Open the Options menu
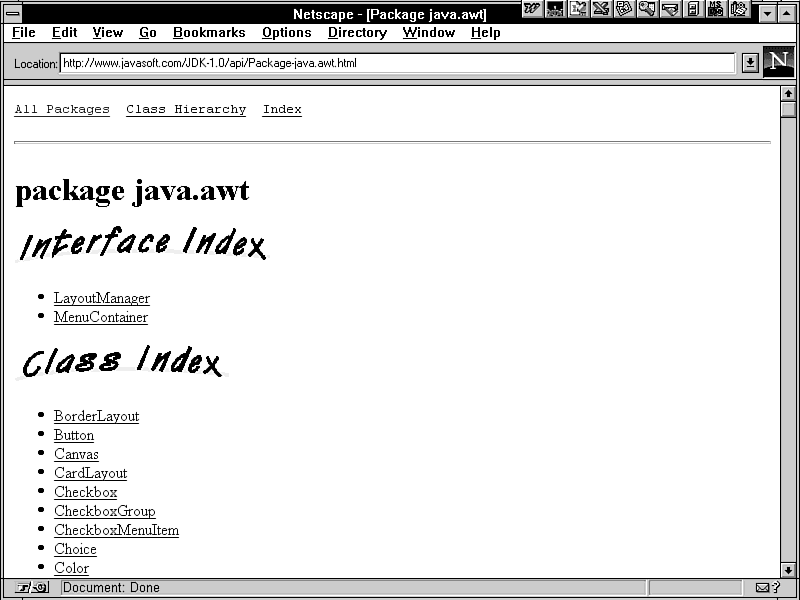This screenshot has height=600, width=800. click(287, 33)
